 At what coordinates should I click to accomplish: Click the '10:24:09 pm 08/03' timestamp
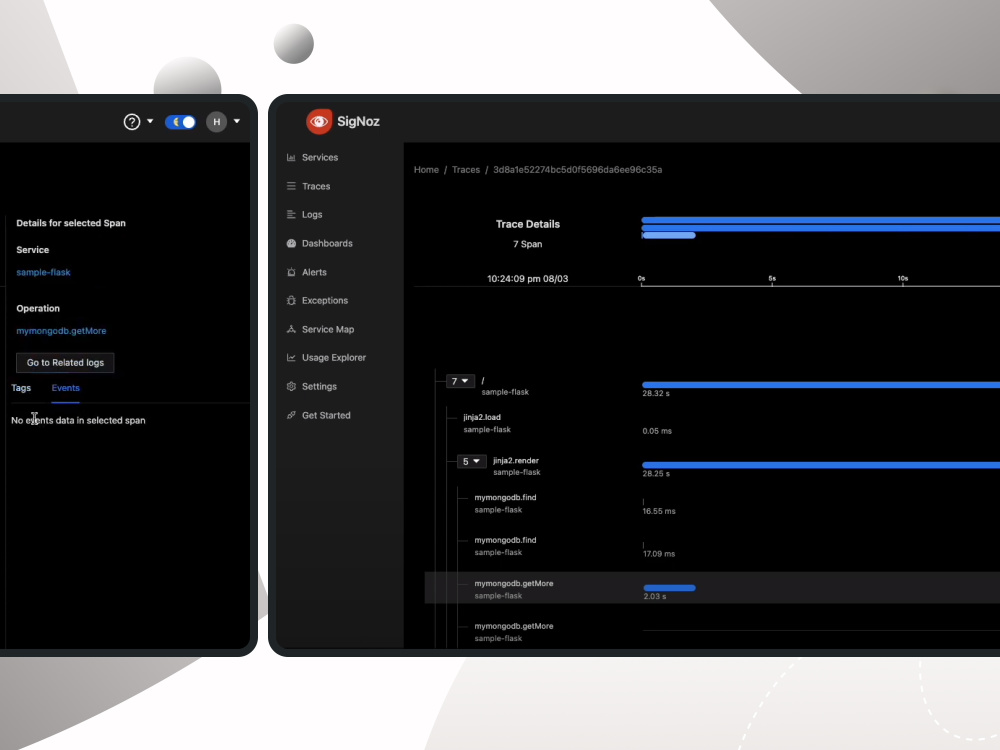coord(527,279)
